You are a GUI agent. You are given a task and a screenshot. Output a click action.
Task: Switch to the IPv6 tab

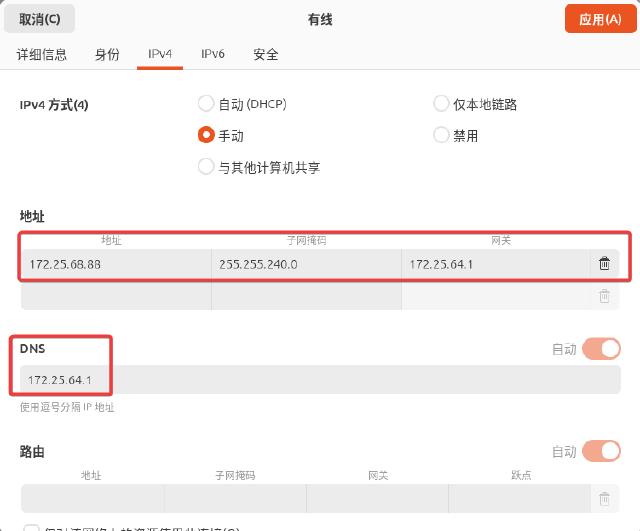pyautogui.click(x=213, y=54)
